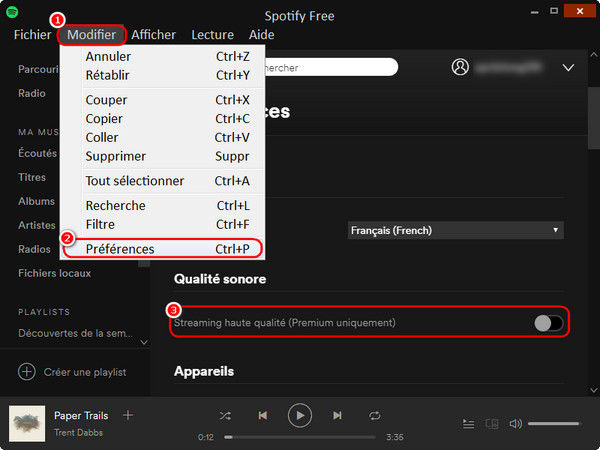Screen dimensions: 600x450
Task: Open Radio in the sidebar
Action: 32,93
